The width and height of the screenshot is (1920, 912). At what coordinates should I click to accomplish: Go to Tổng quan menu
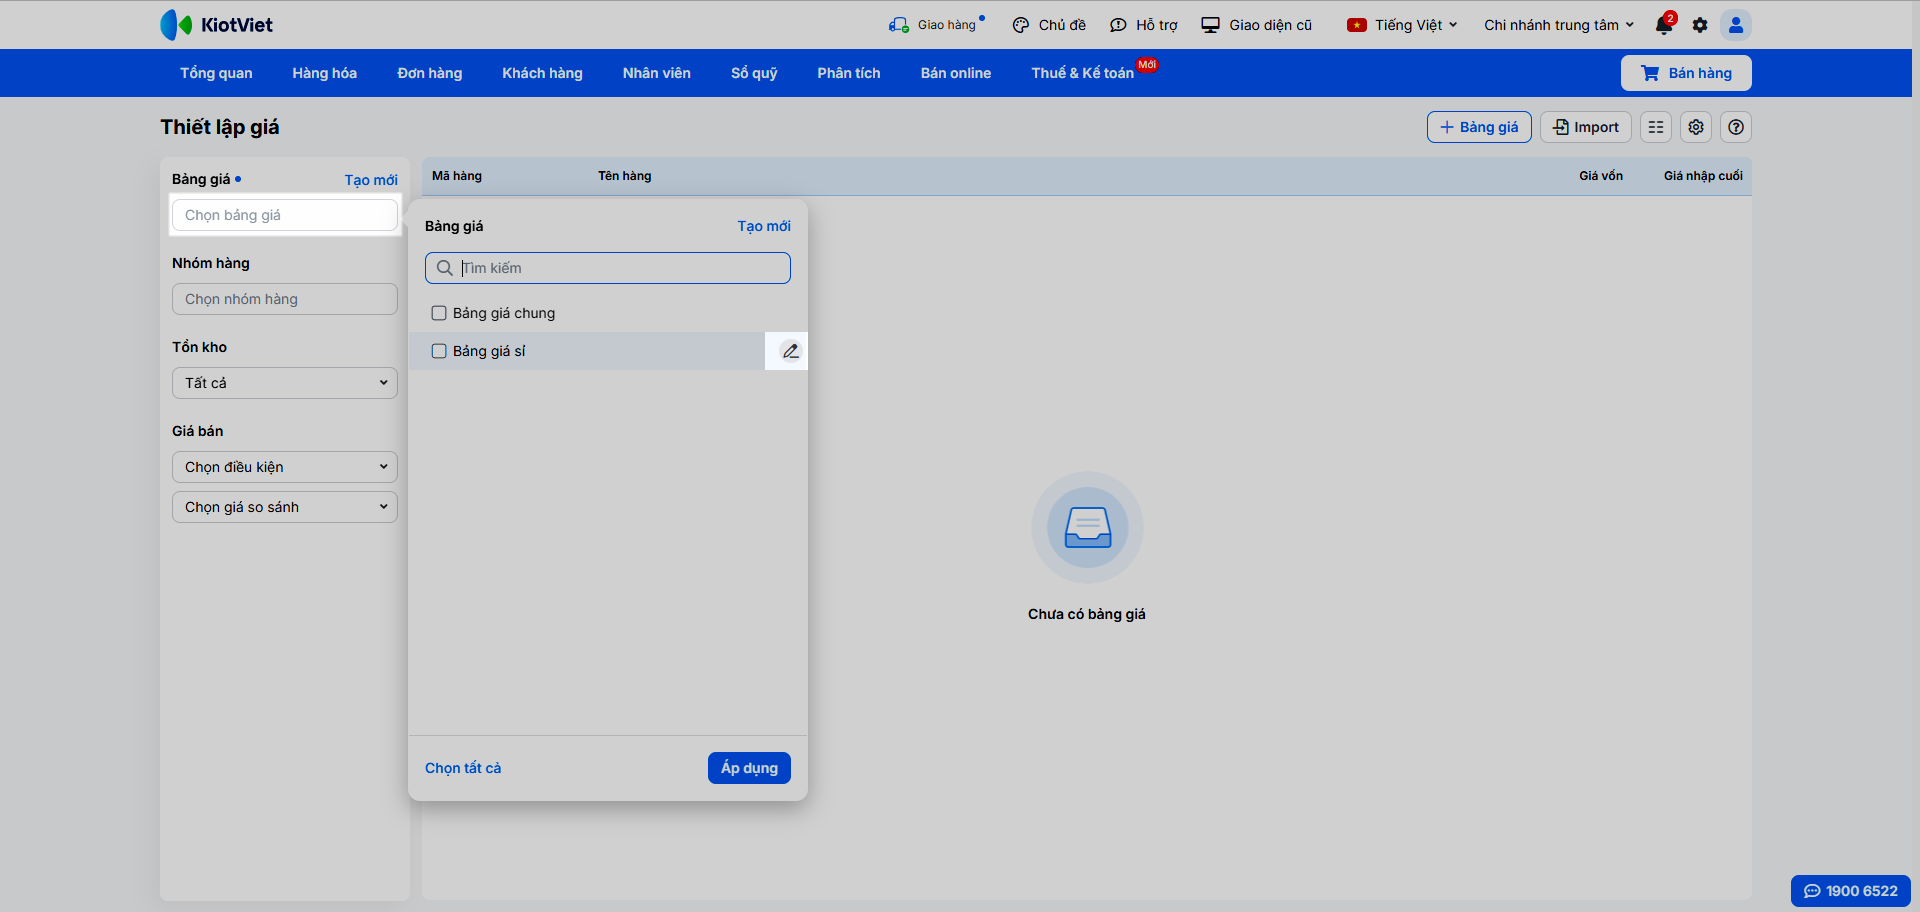216,73
